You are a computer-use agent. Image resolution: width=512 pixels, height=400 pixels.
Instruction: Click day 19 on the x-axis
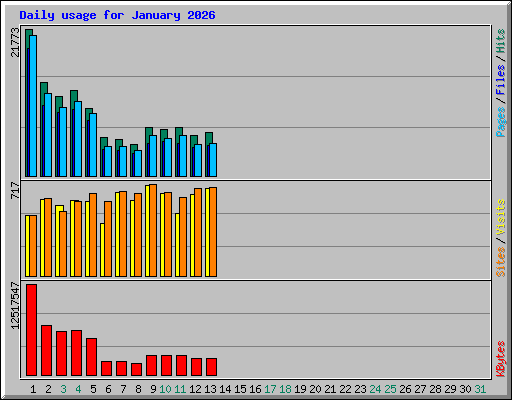click(300, 389)
